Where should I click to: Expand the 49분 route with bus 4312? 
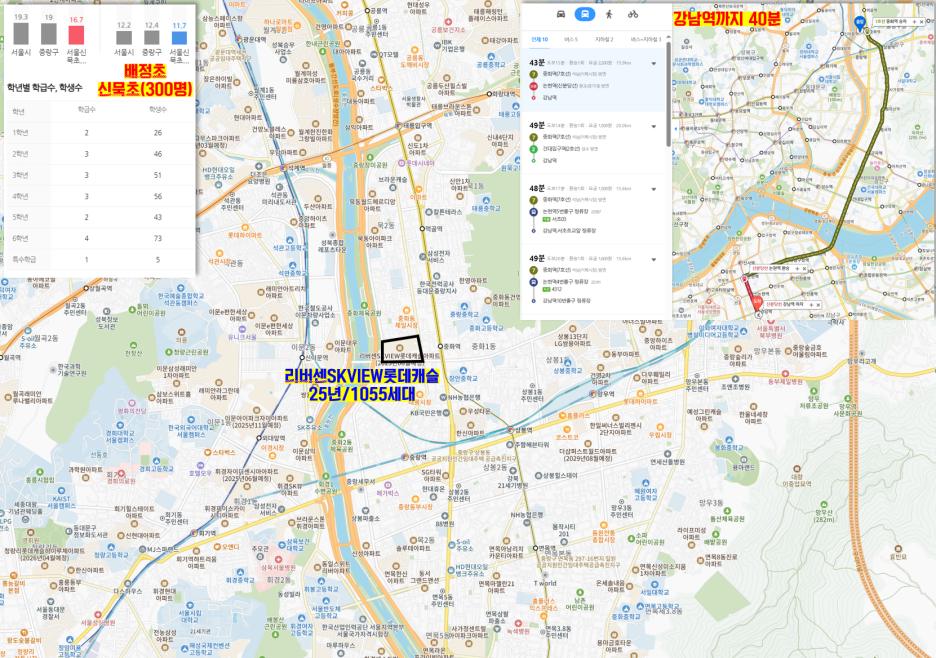[x=654, y=260]
